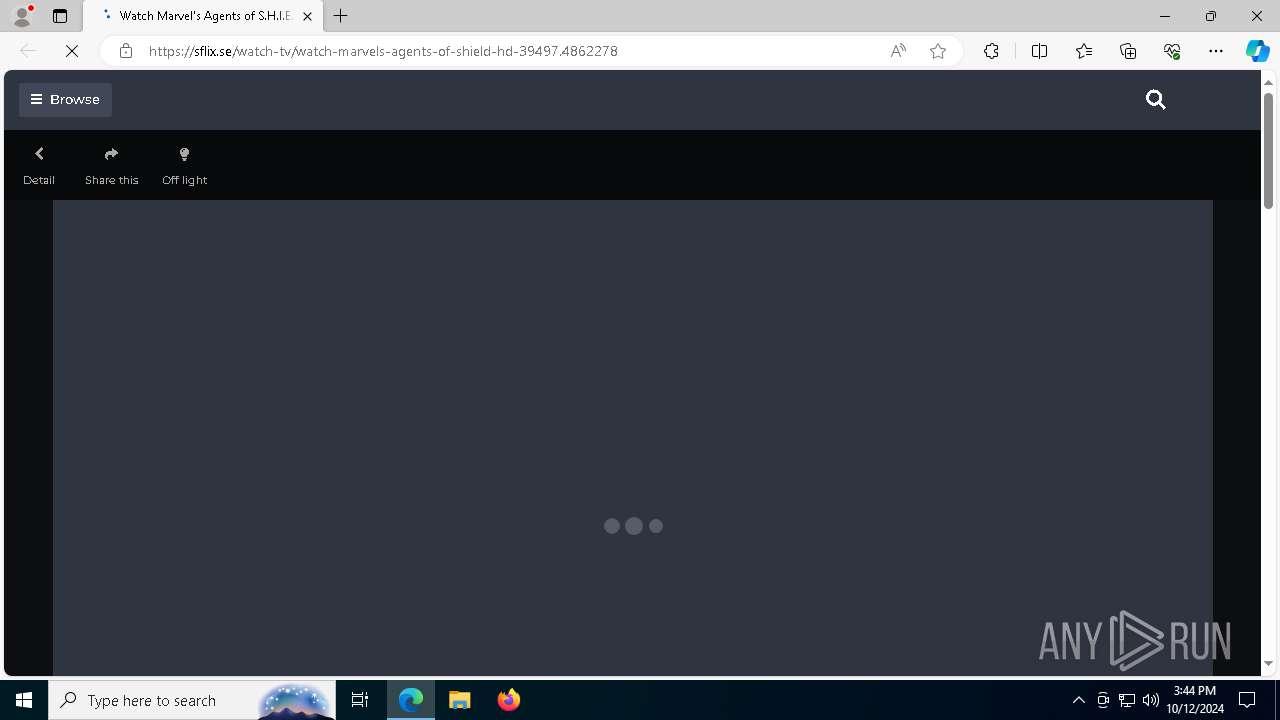Show hidden system tray icons

(x=1079, y=700)
